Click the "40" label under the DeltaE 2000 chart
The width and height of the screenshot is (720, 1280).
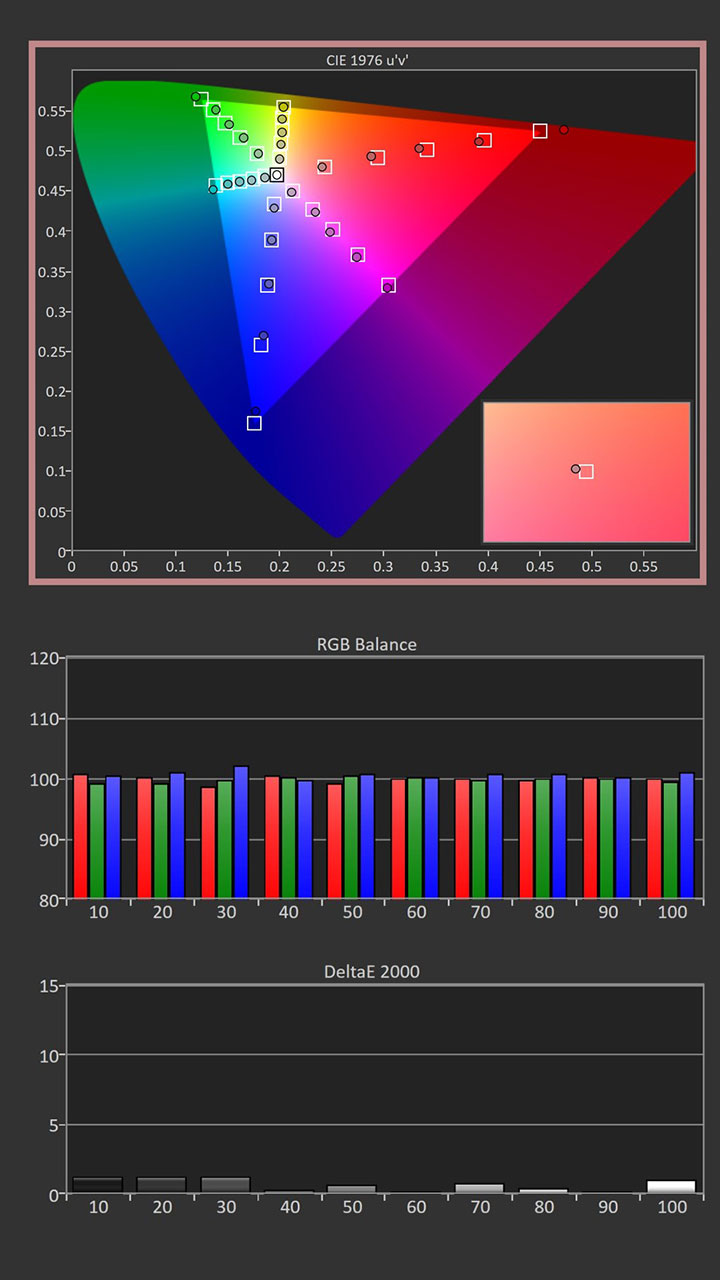pos(289,1207)
